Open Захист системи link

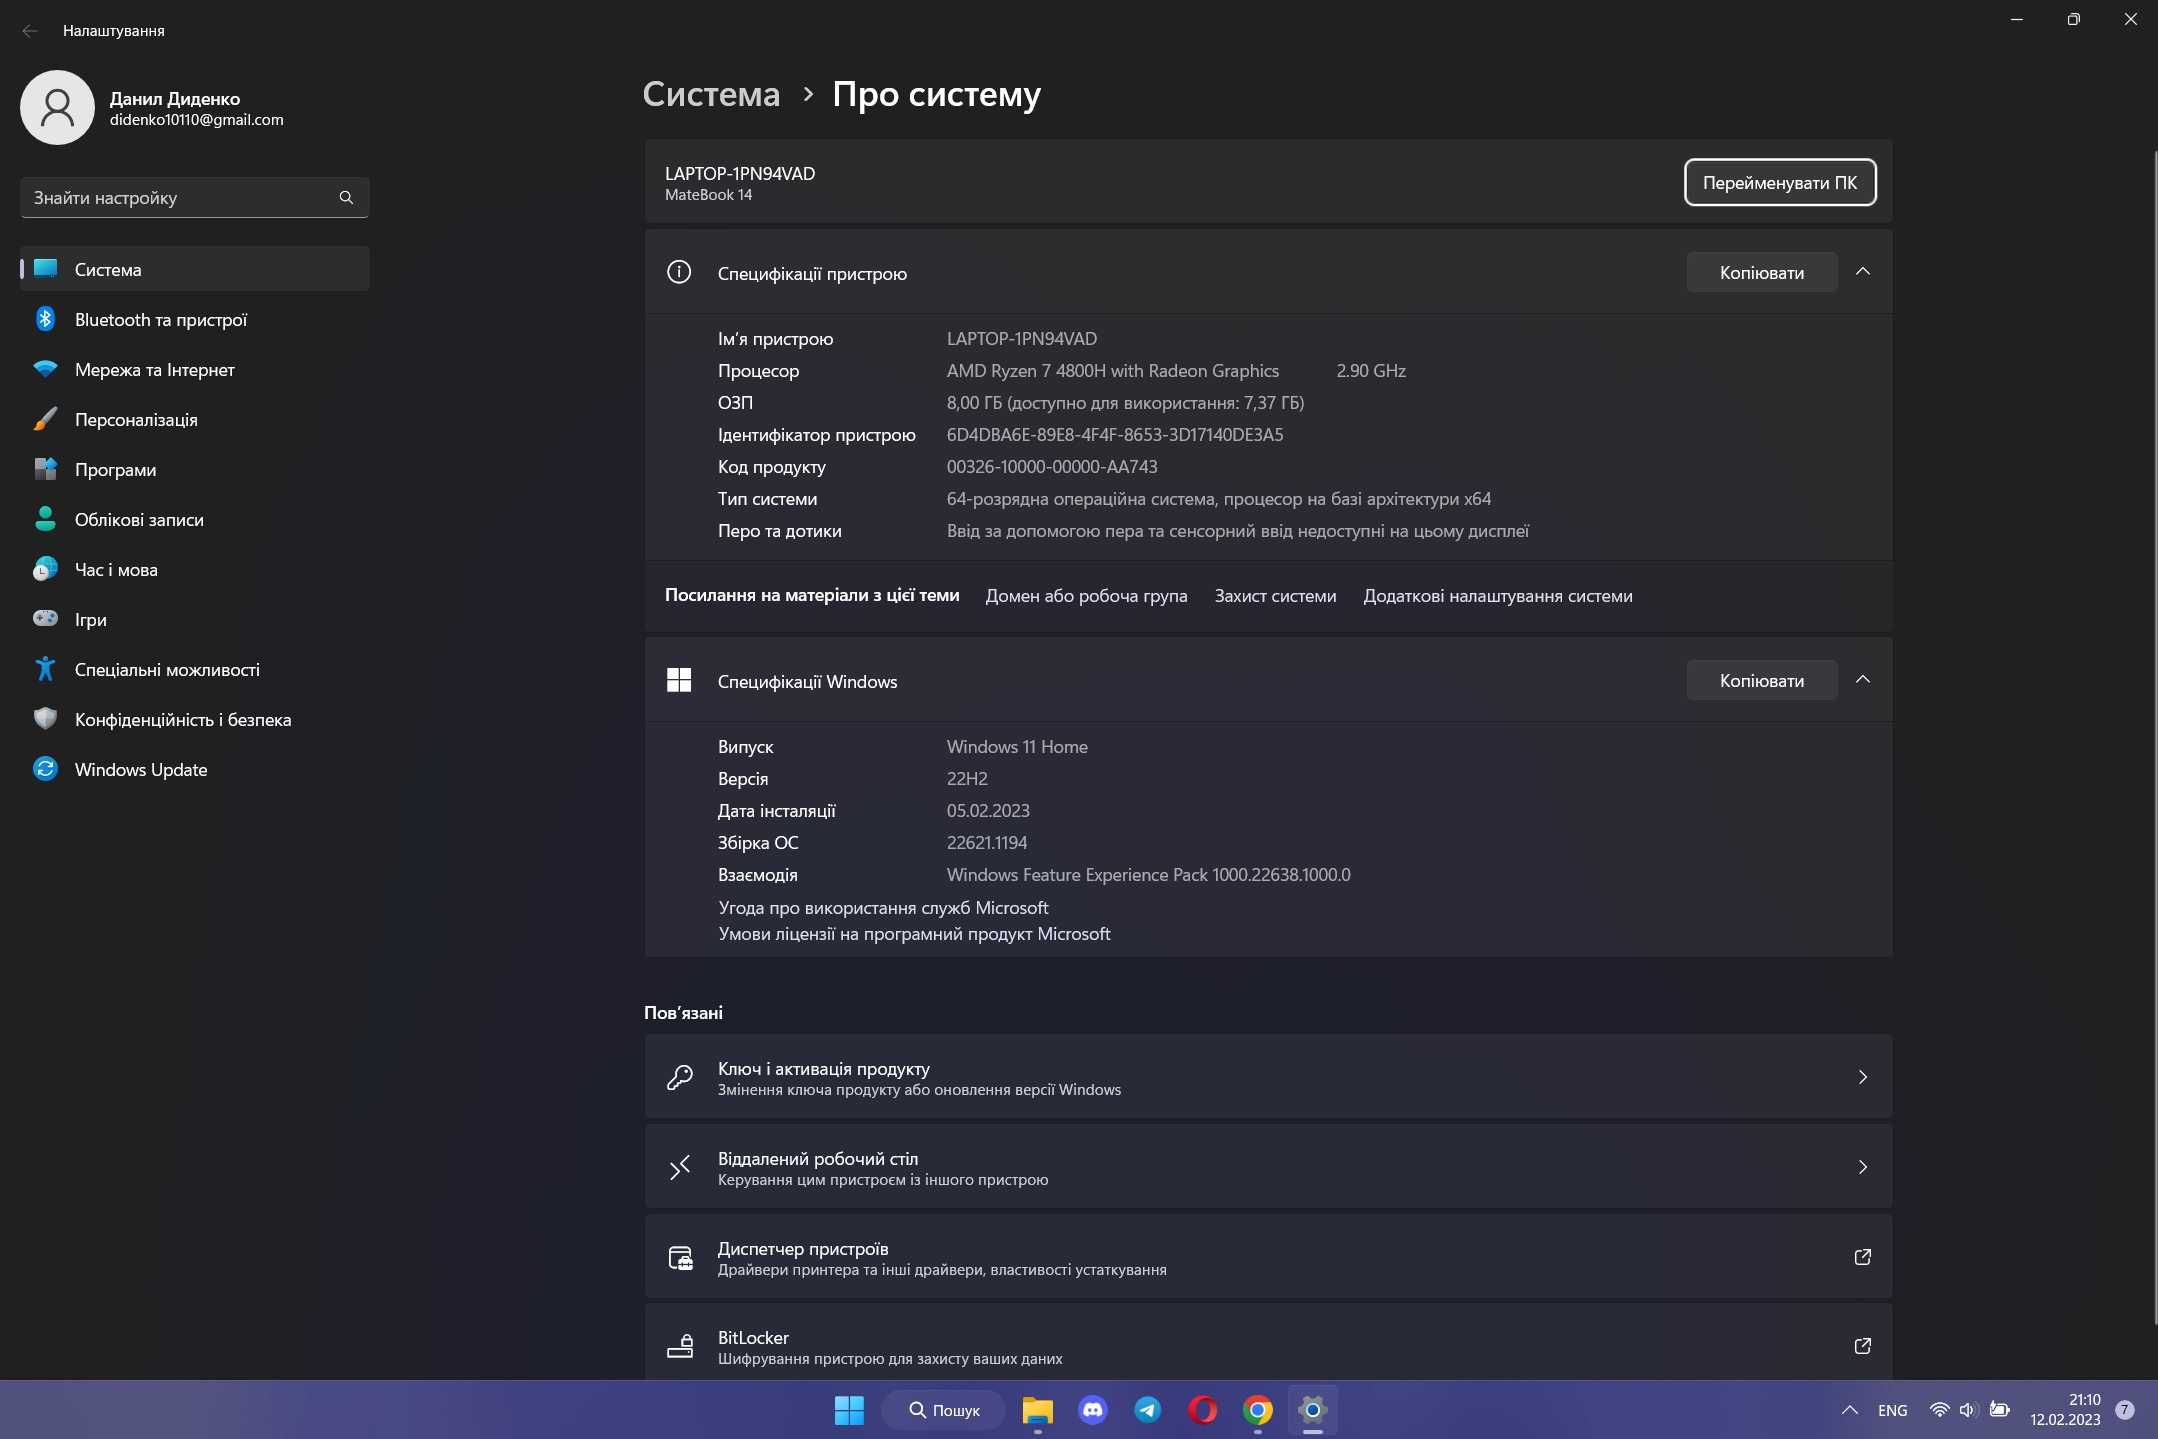click(x=1275, y=596)
